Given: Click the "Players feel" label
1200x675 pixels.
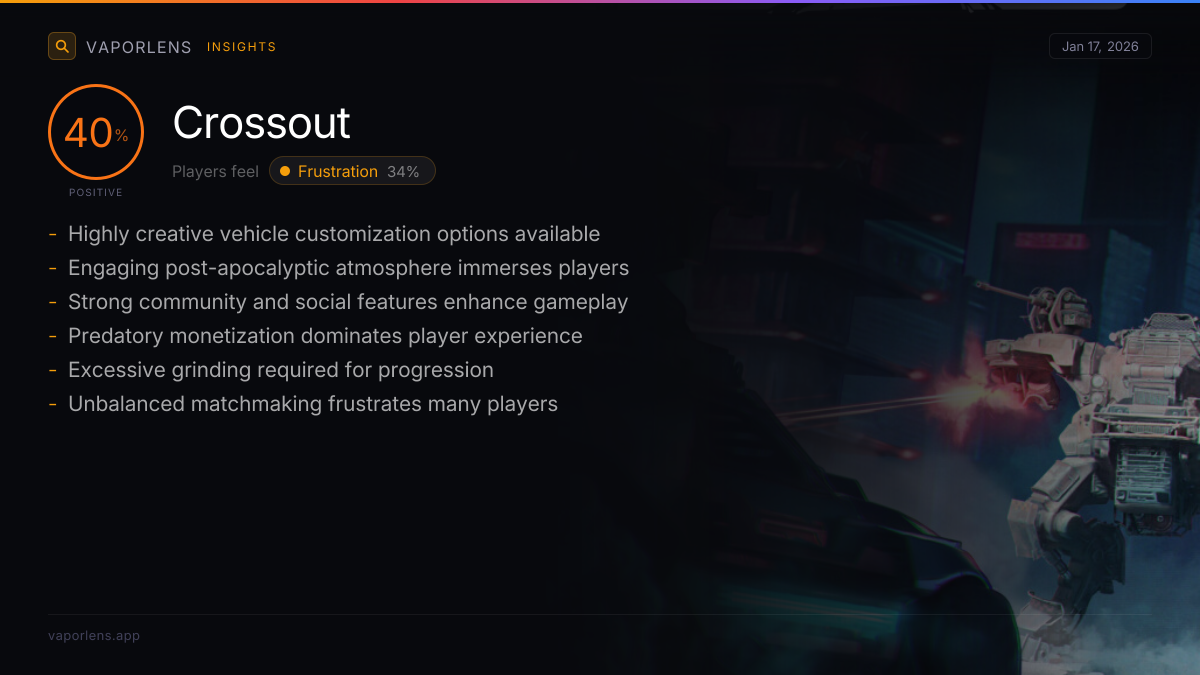Looking at the screenshot, I should (215, 171).
